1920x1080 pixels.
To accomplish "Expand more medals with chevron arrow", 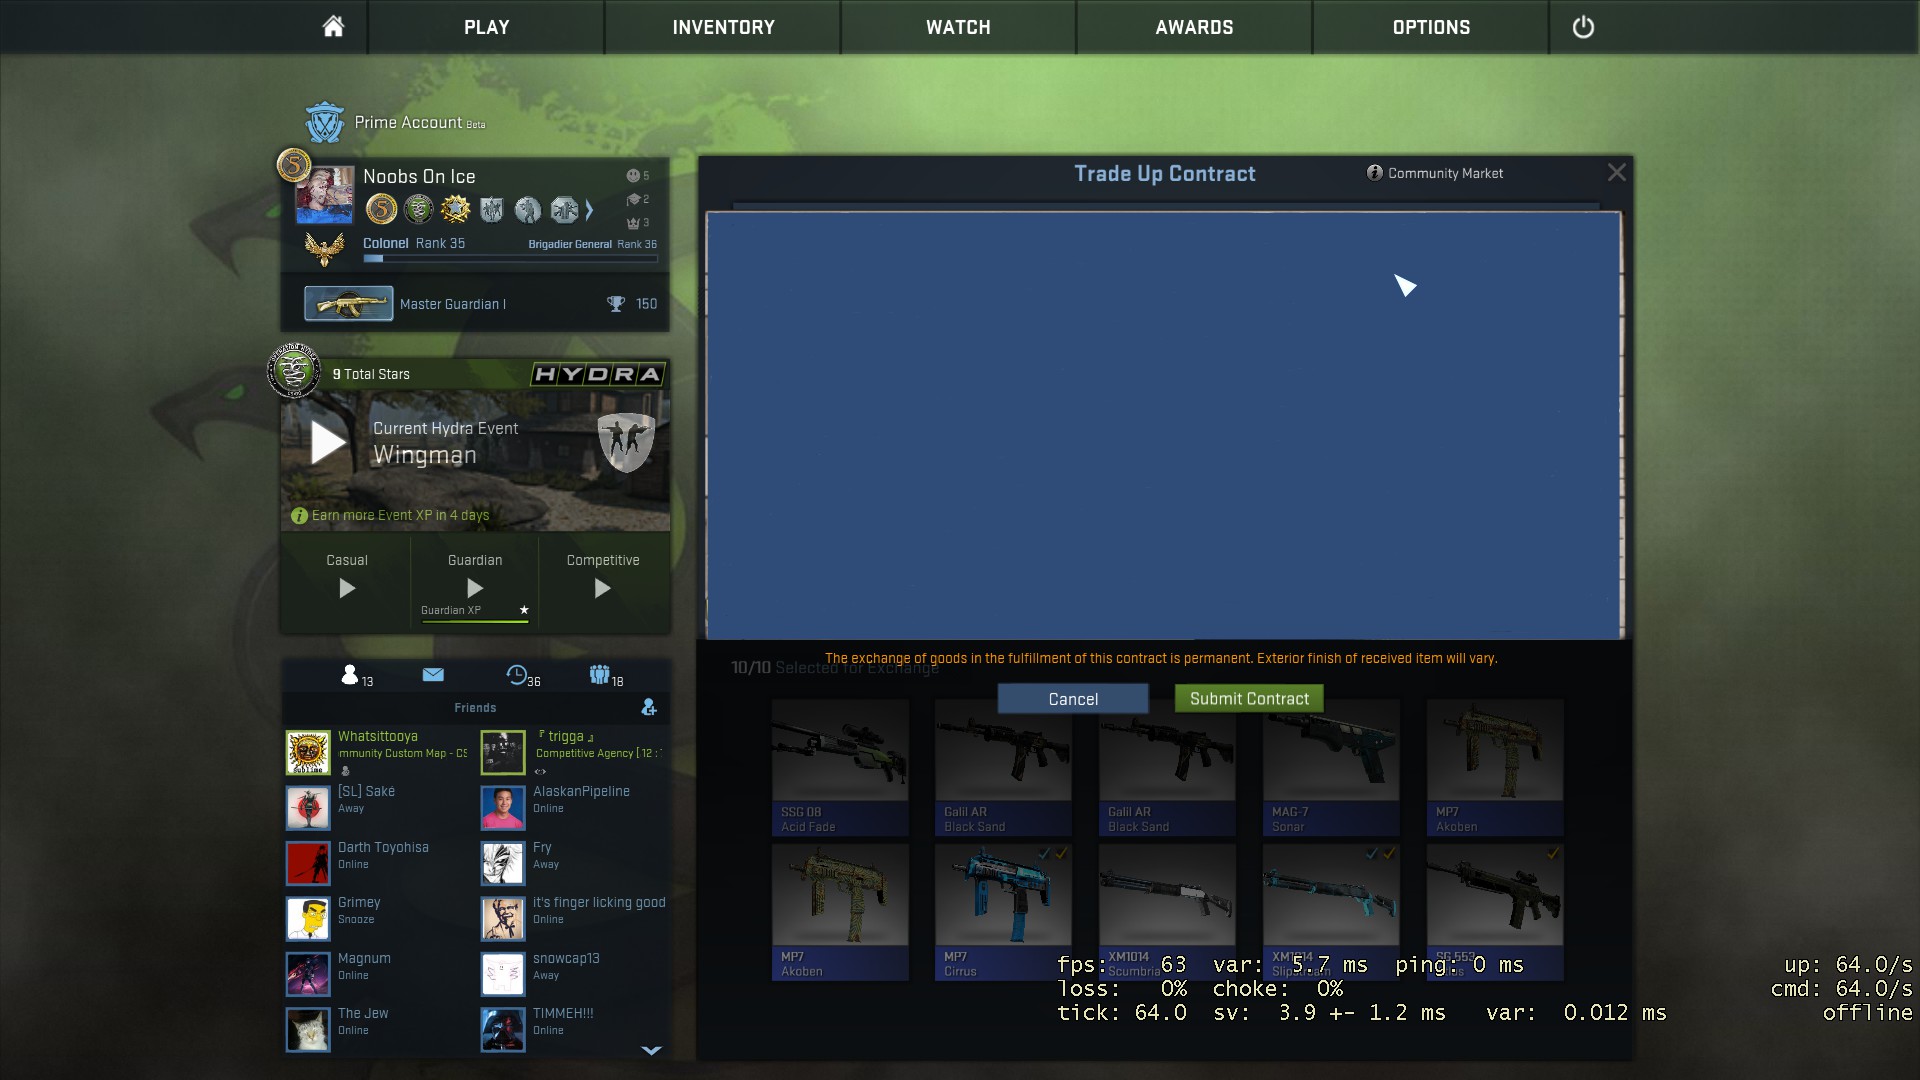I will click(590, 210).
